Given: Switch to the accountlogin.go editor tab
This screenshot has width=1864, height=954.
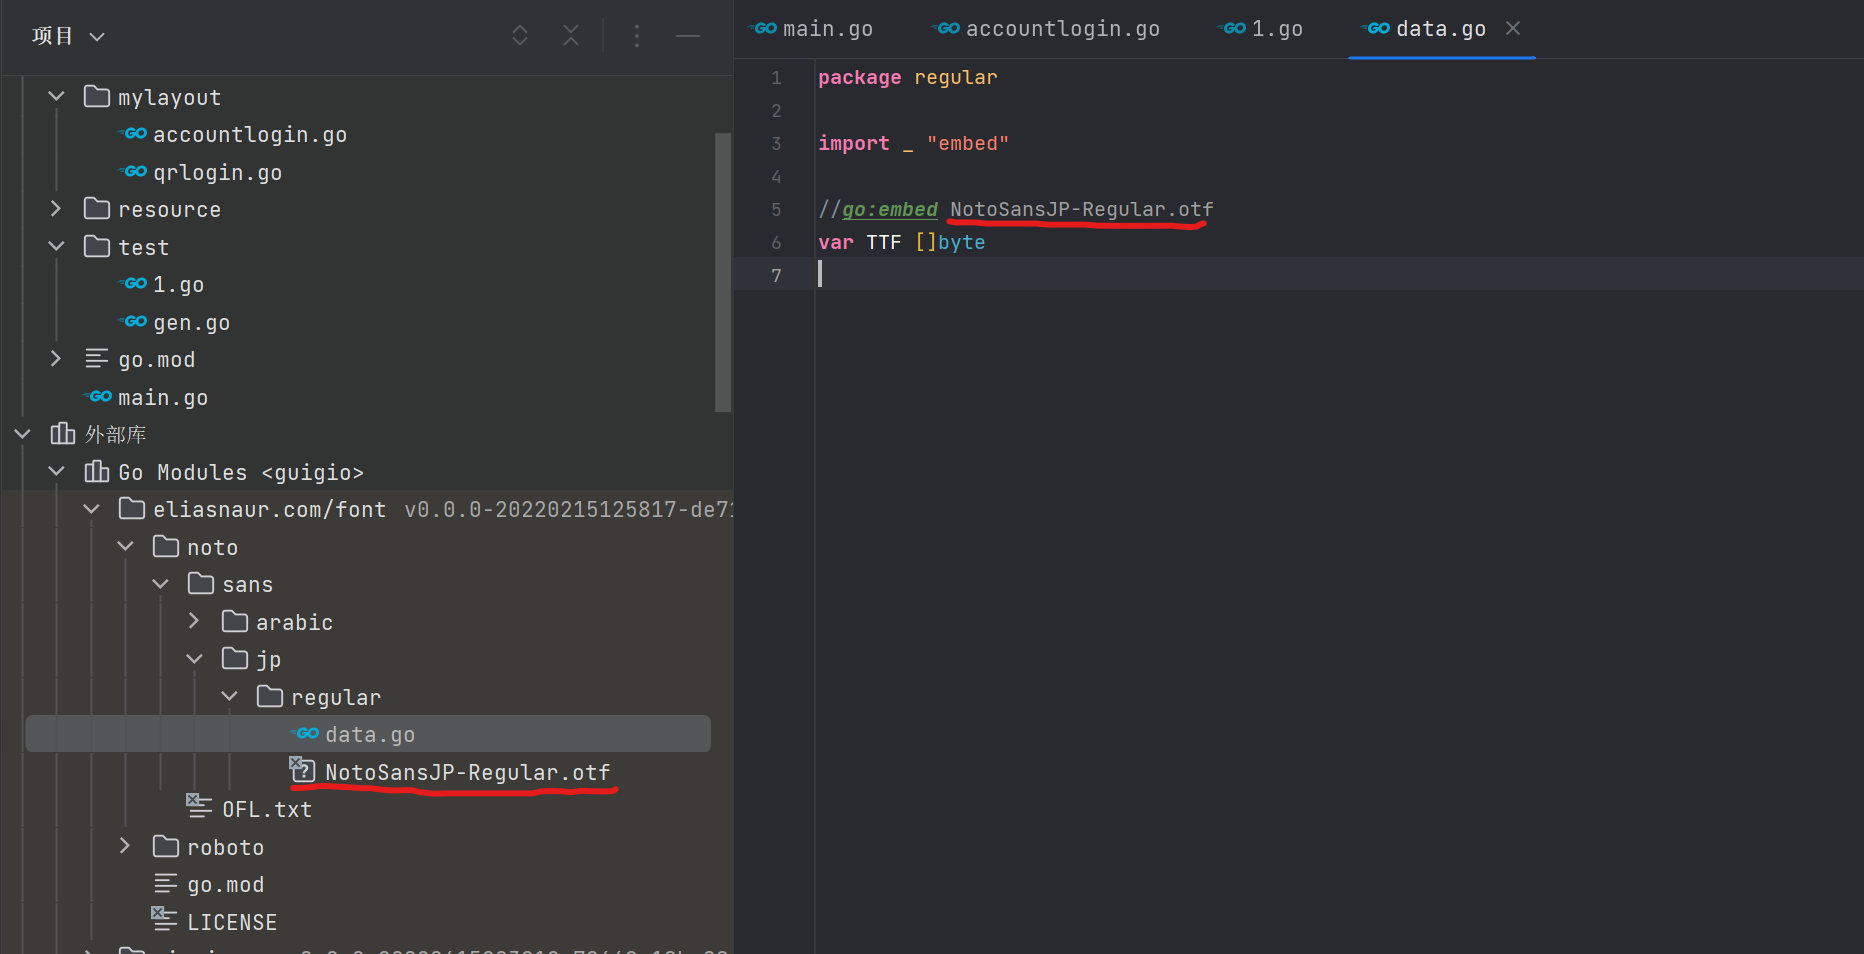Looking at the screenshot, I should click(1047, 29).
